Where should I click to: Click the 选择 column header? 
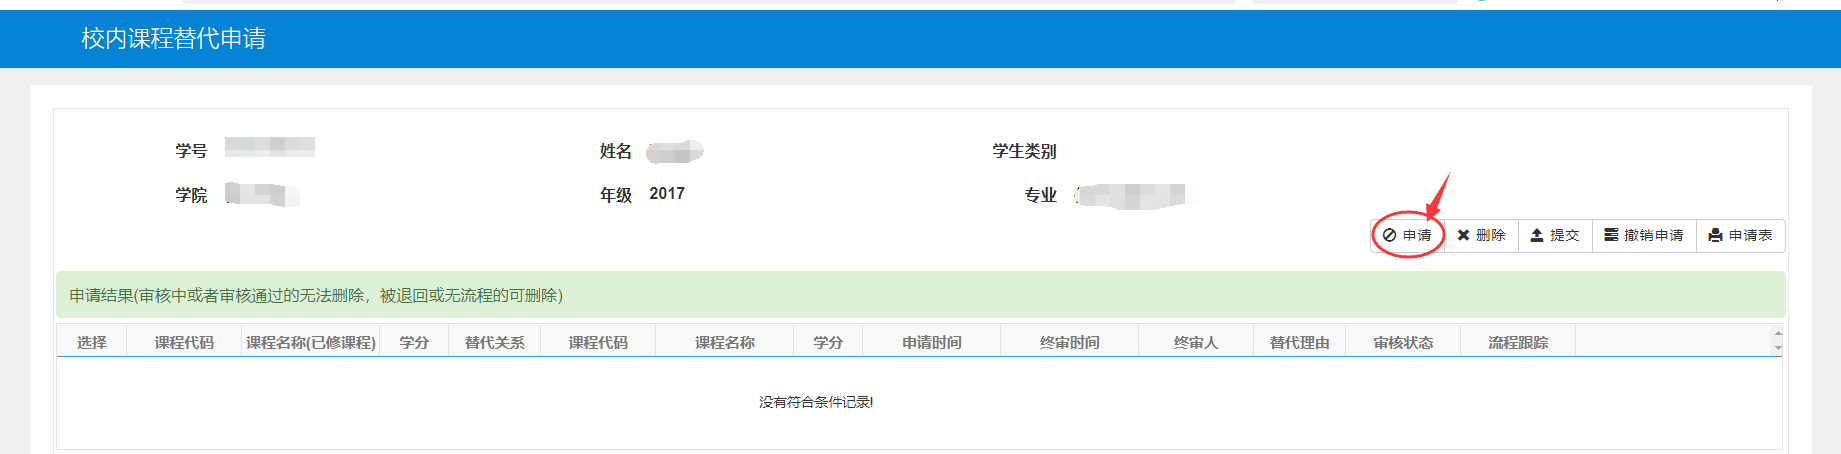[92, 342]
